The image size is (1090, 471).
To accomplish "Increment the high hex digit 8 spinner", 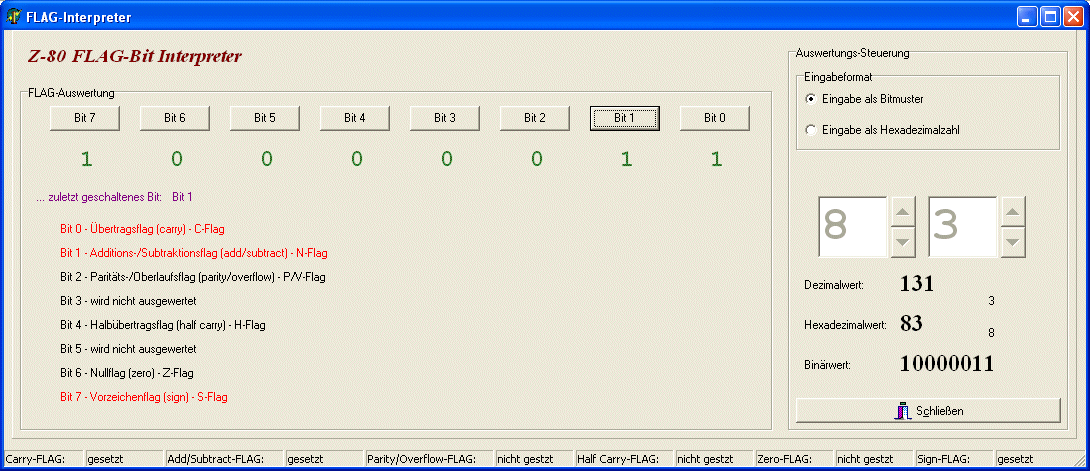I will tap(904, 212).
